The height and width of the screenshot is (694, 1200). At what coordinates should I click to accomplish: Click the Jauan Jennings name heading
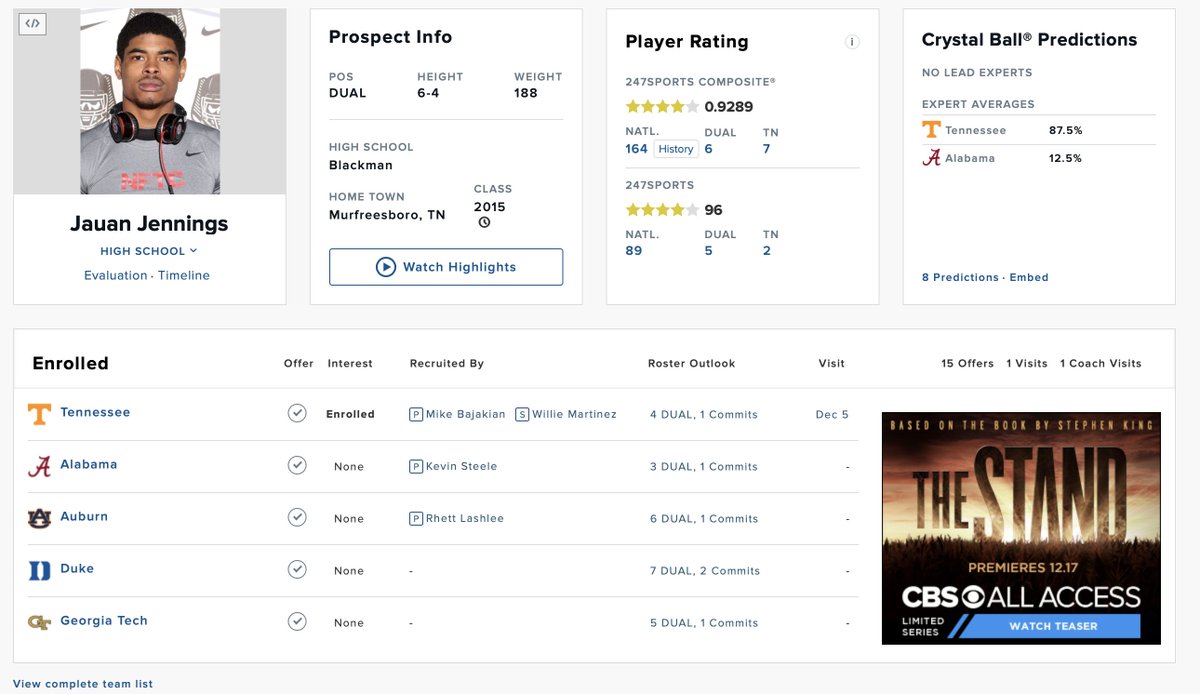coord(149,224)
